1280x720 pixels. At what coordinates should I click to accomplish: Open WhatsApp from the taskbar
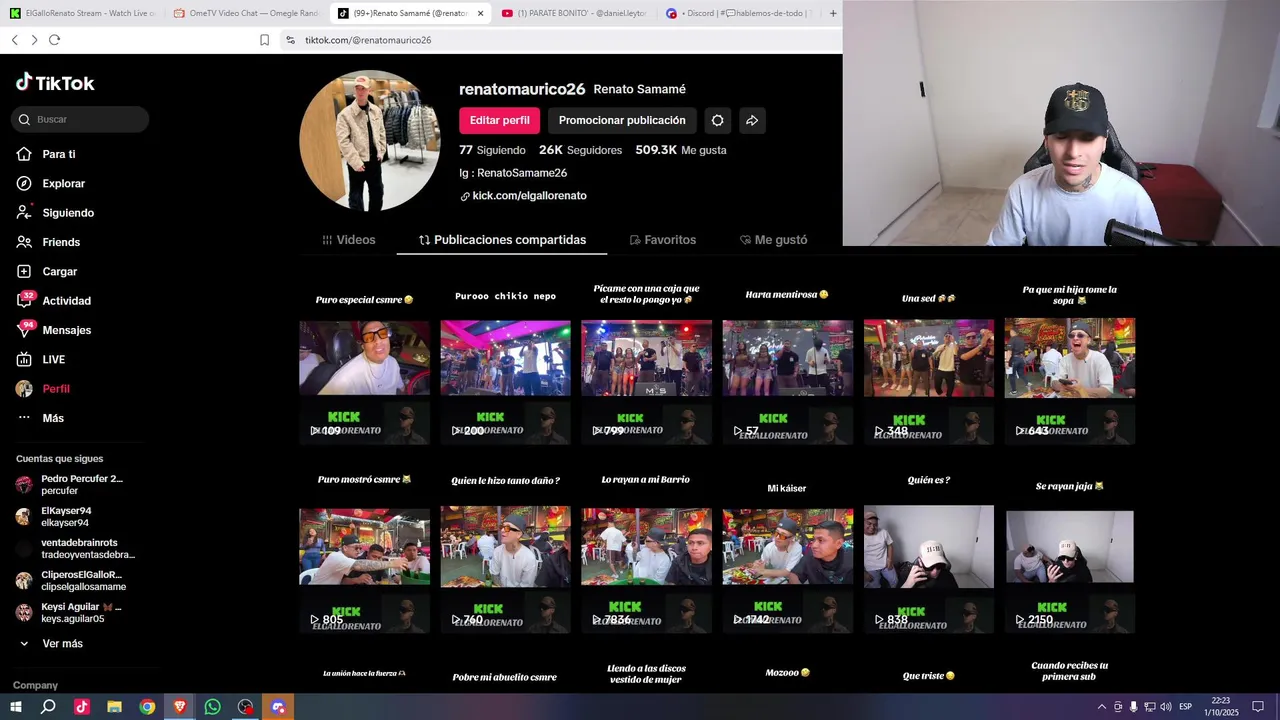(212, 707)
